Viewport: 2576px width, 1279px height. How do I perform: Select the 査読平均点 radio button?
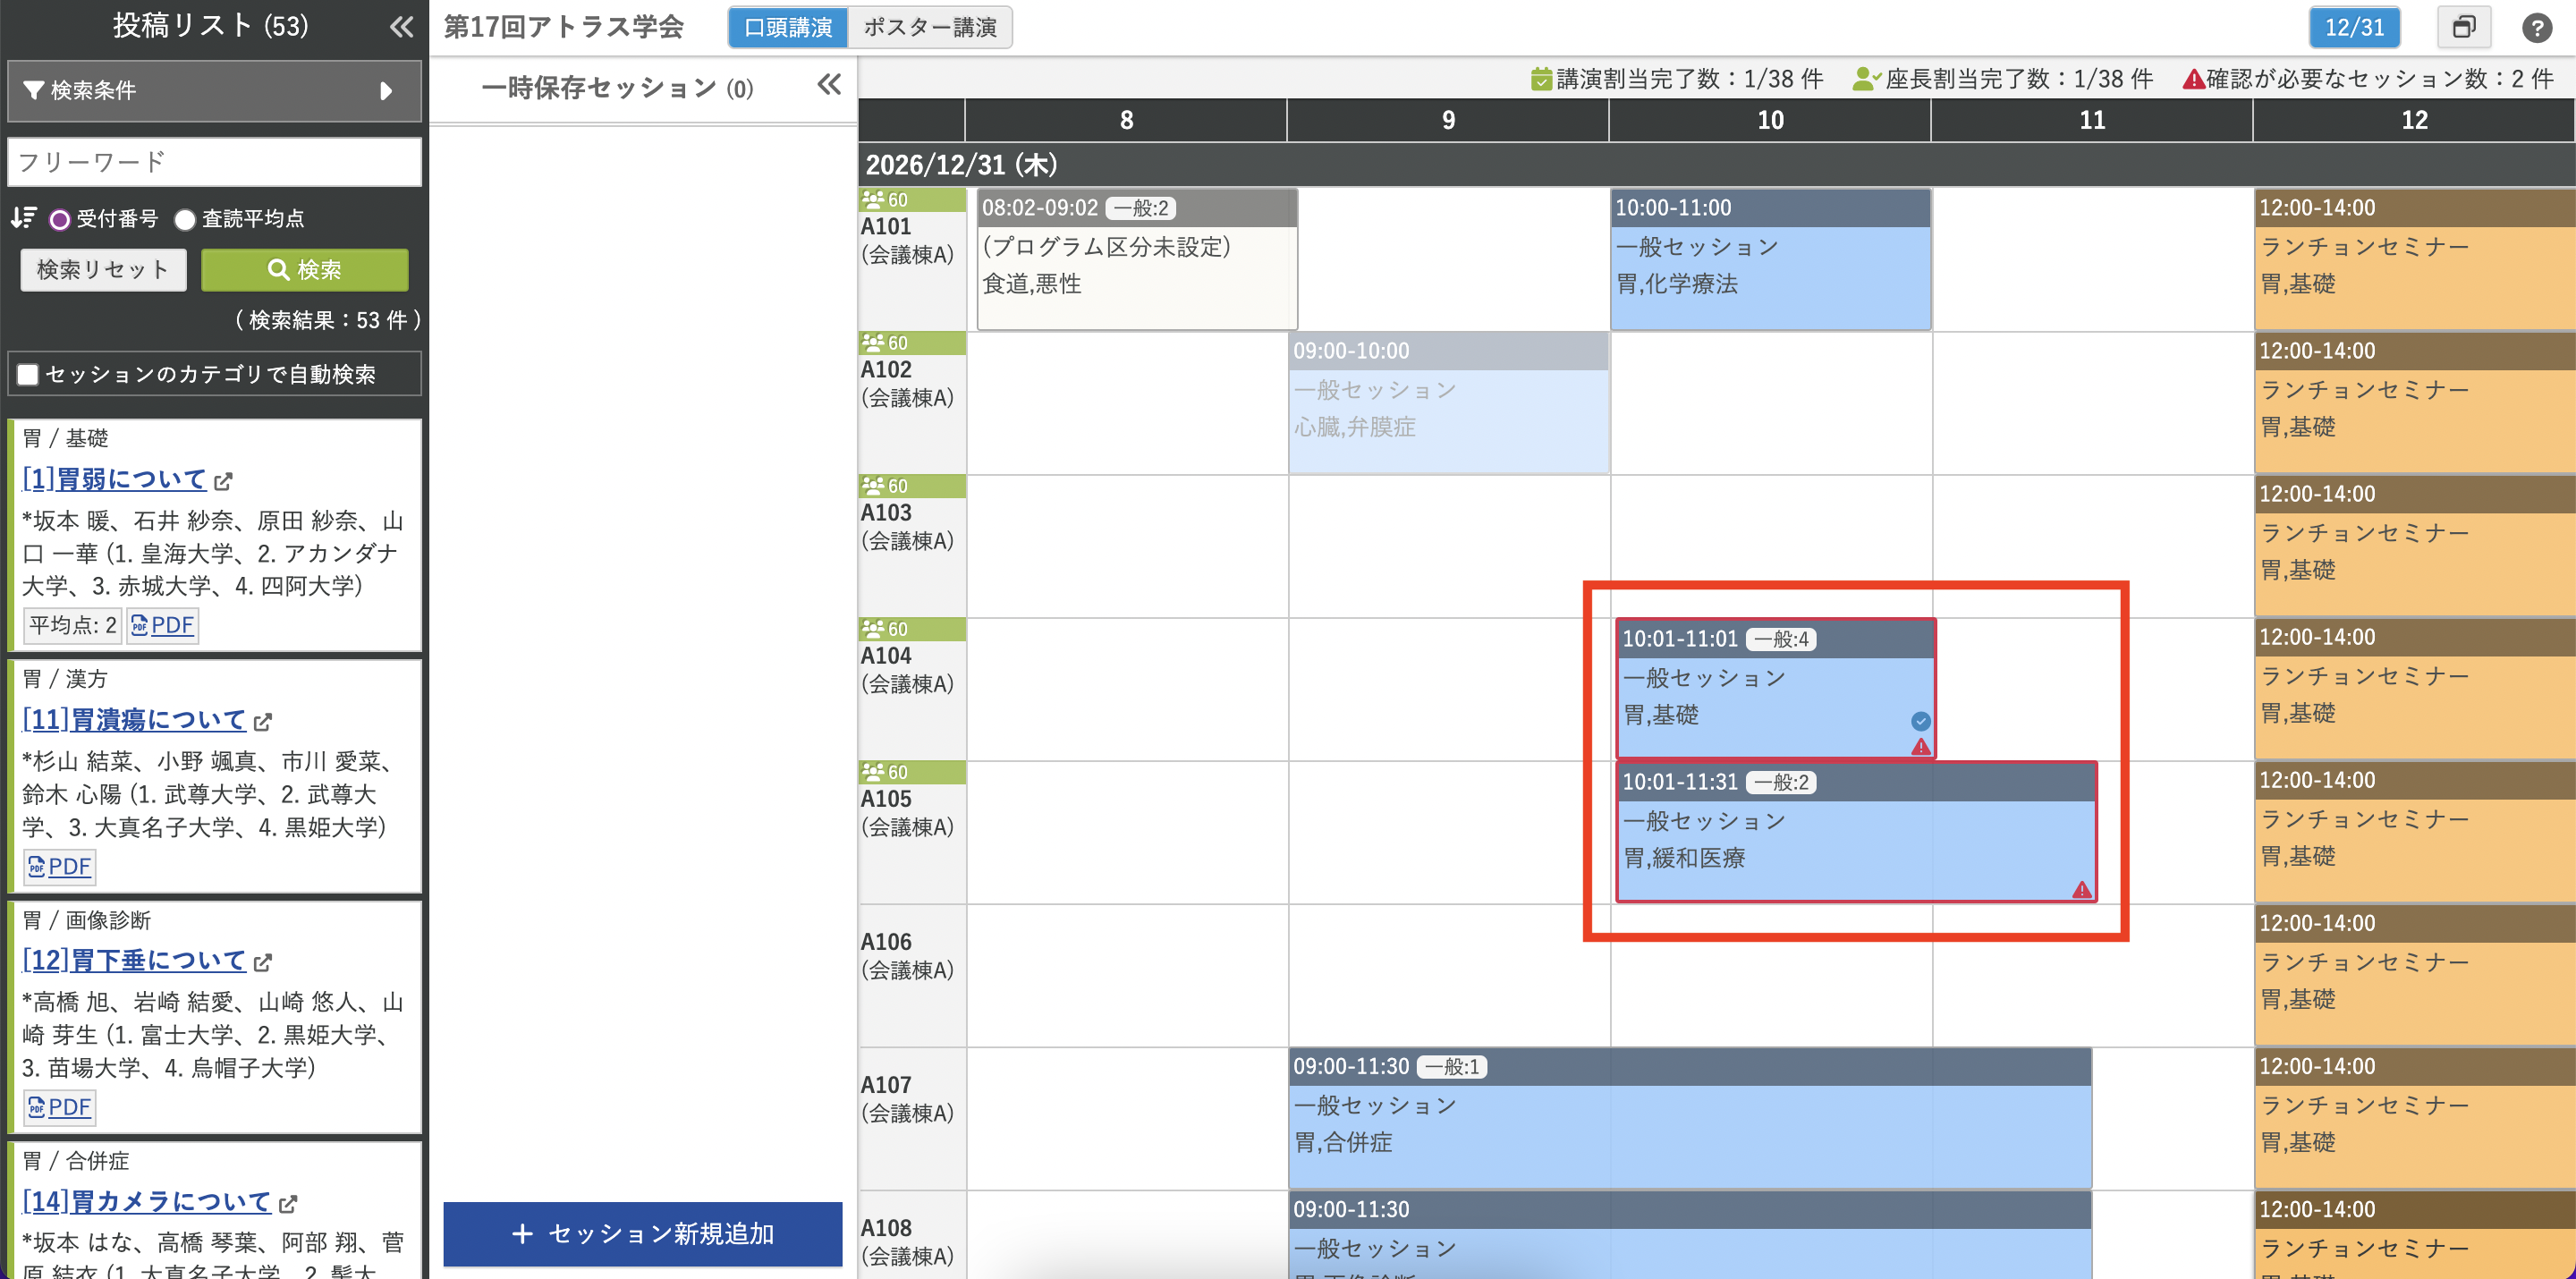185,220
